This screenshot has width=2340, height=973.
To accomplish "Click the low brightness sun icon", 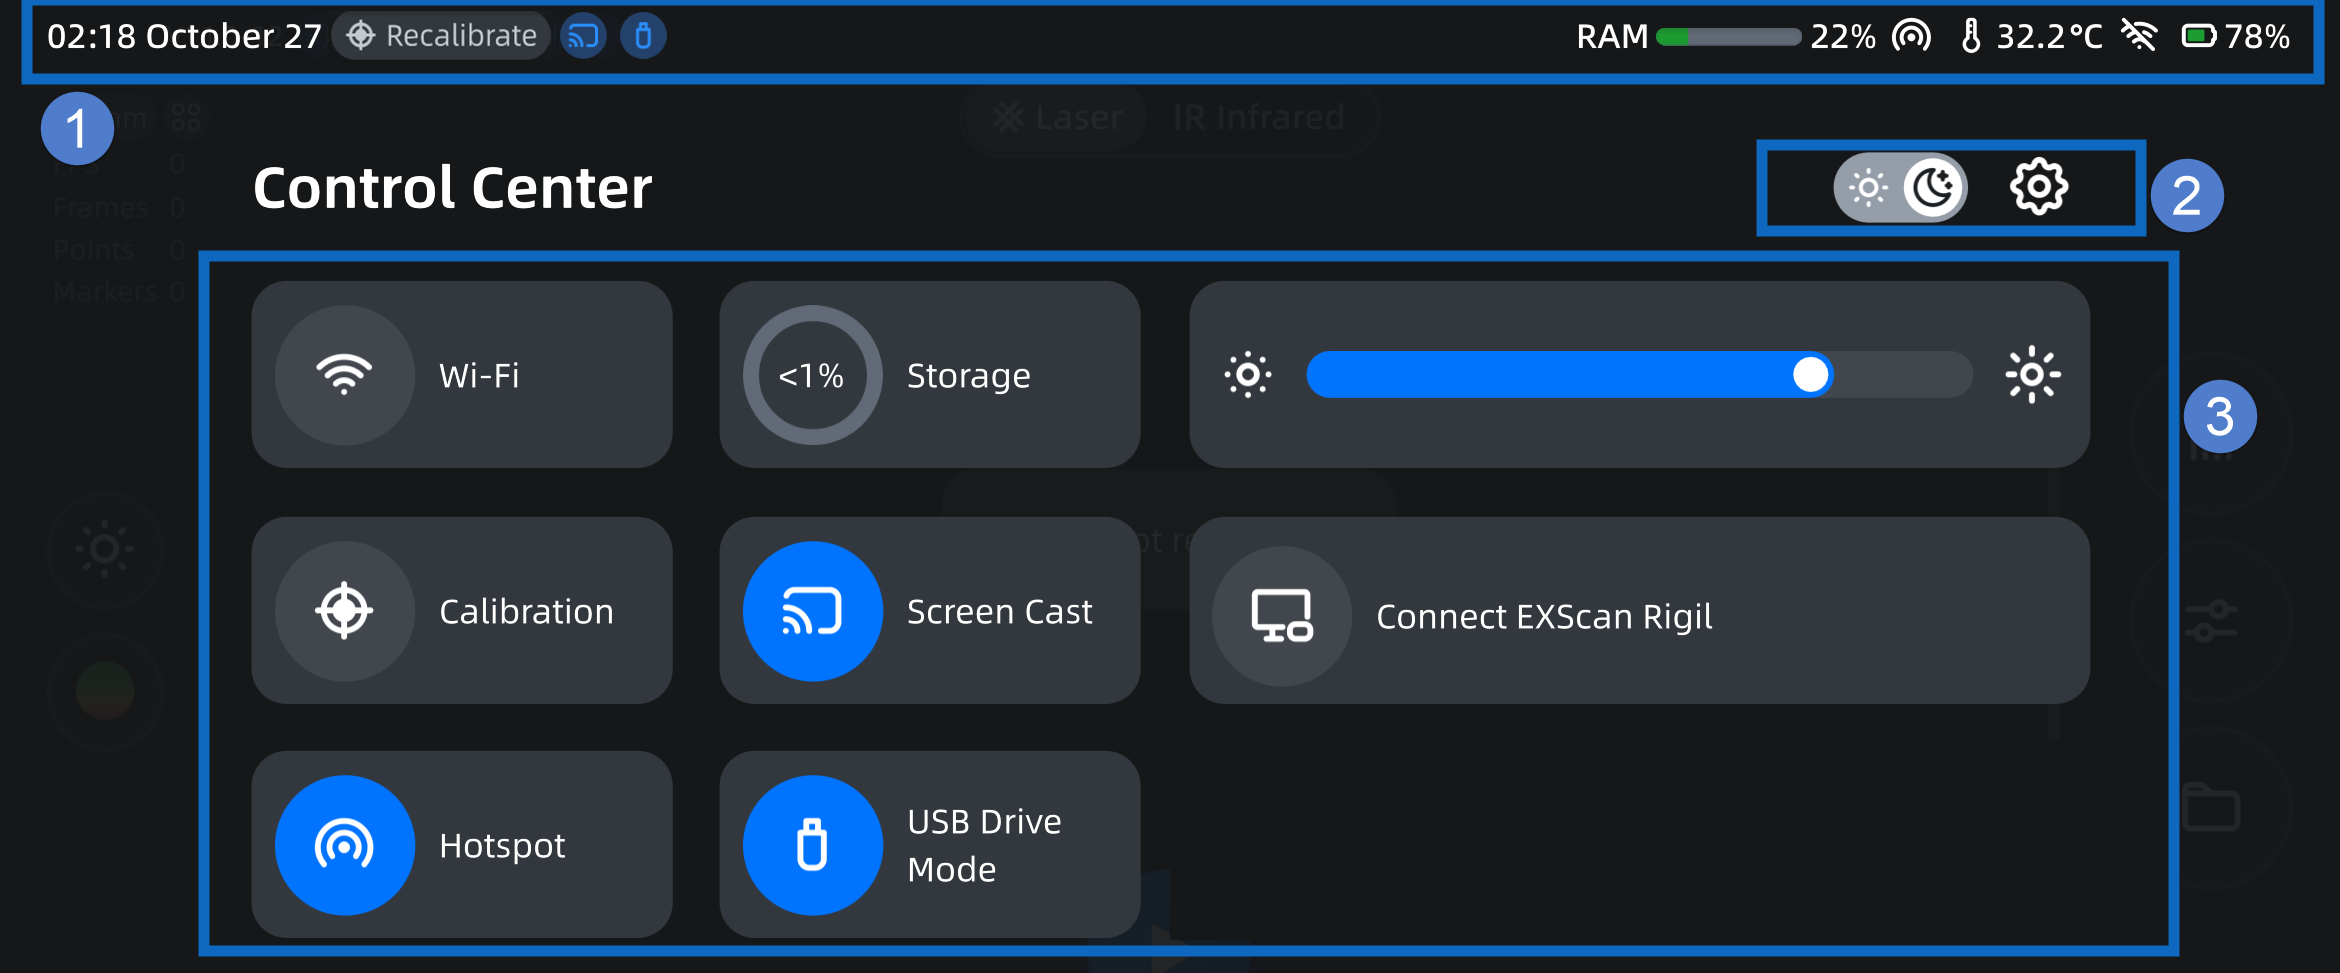I will tap(1248, 375).
